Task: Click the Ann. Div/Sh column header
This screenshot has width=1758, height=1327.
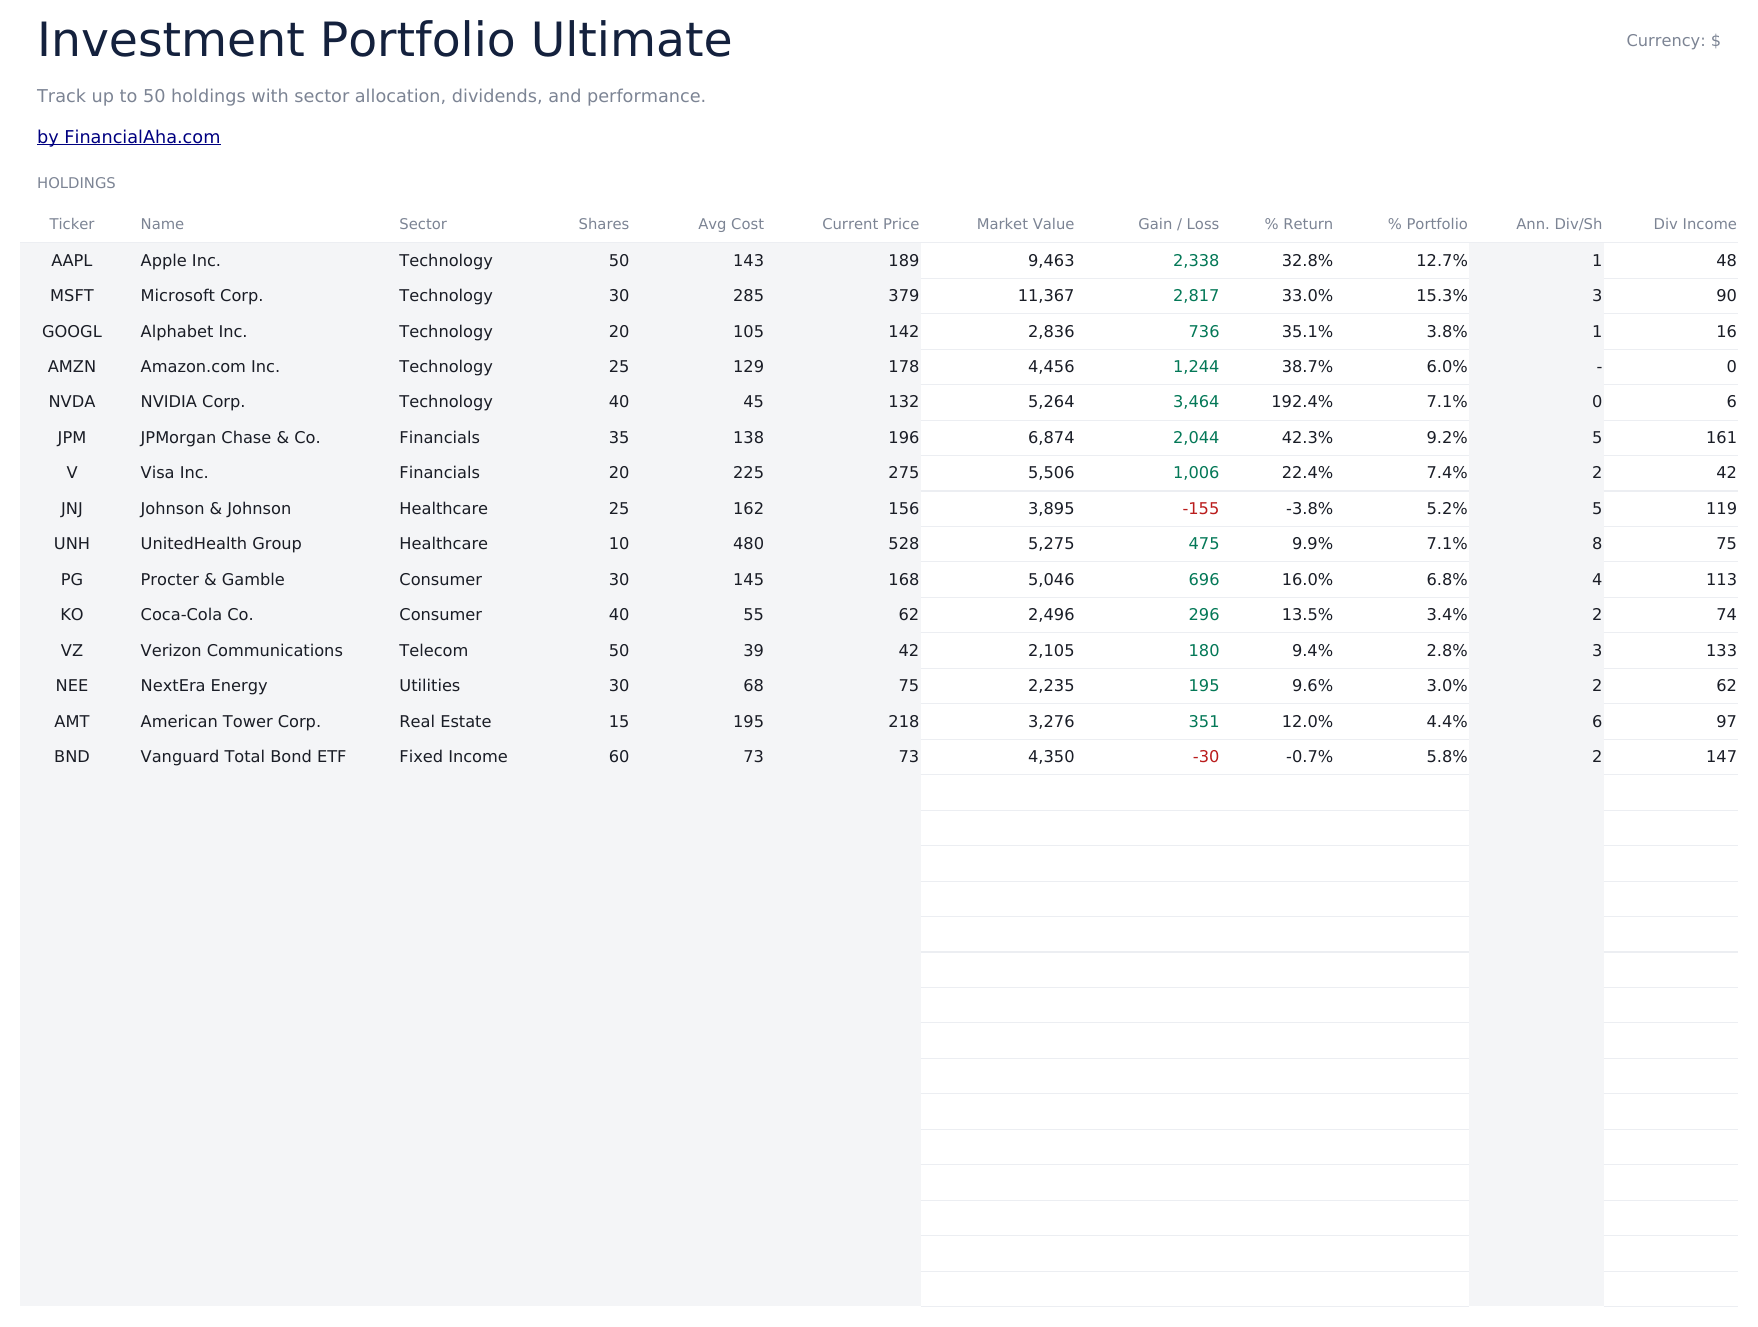Action: point(1558,224)
